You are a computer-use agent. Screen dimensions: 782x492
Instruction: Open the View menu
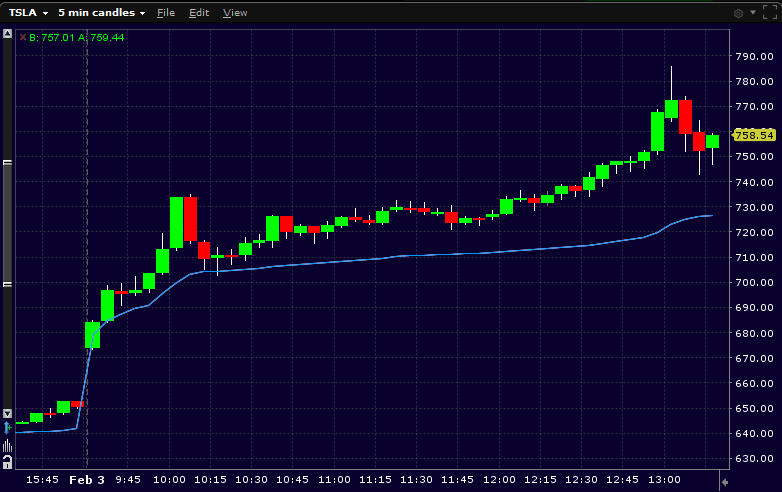click(x=235, y=13)
